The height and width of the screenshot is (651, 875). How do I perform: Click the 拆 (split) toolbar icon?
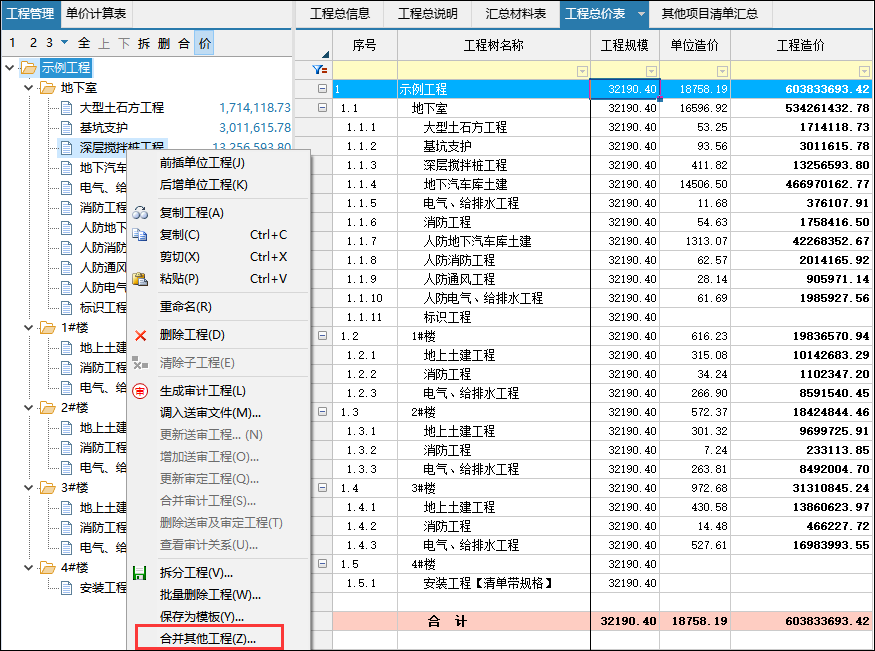pos(144,43)
